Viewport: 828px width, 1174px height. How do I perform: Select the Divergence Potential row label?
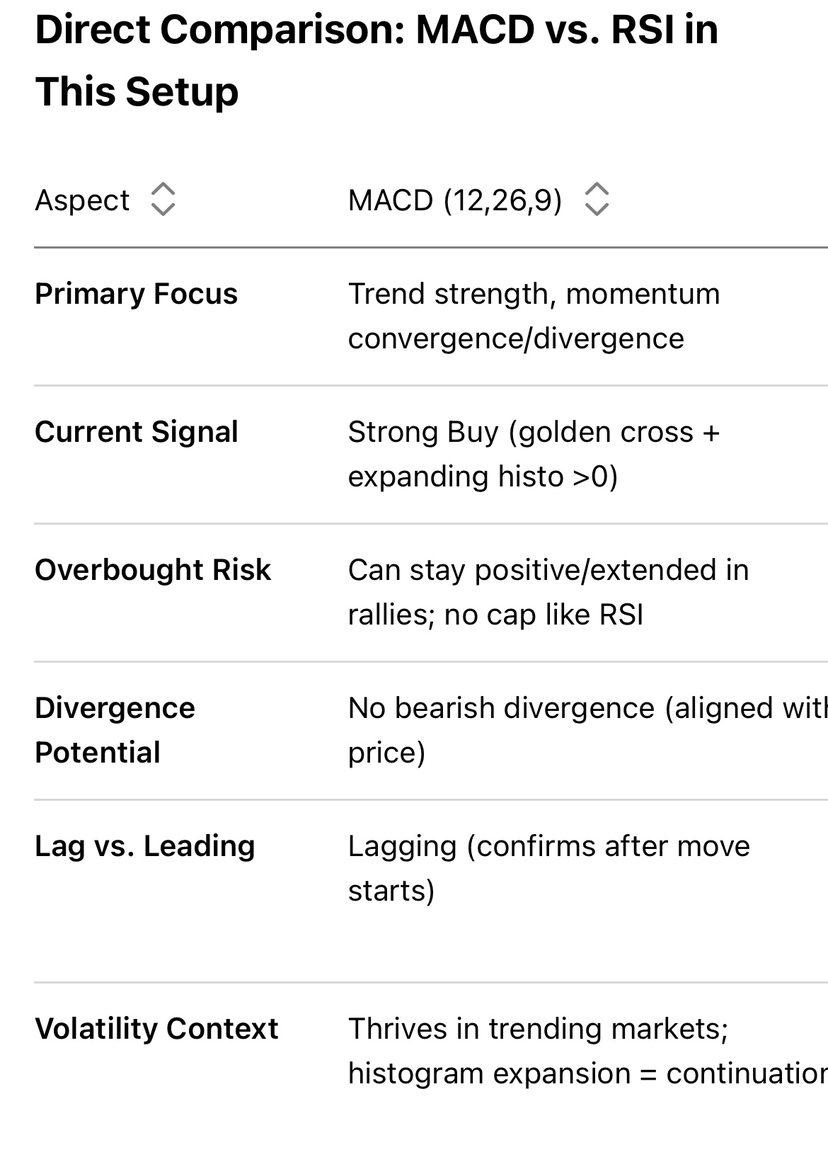click(115, 730)
